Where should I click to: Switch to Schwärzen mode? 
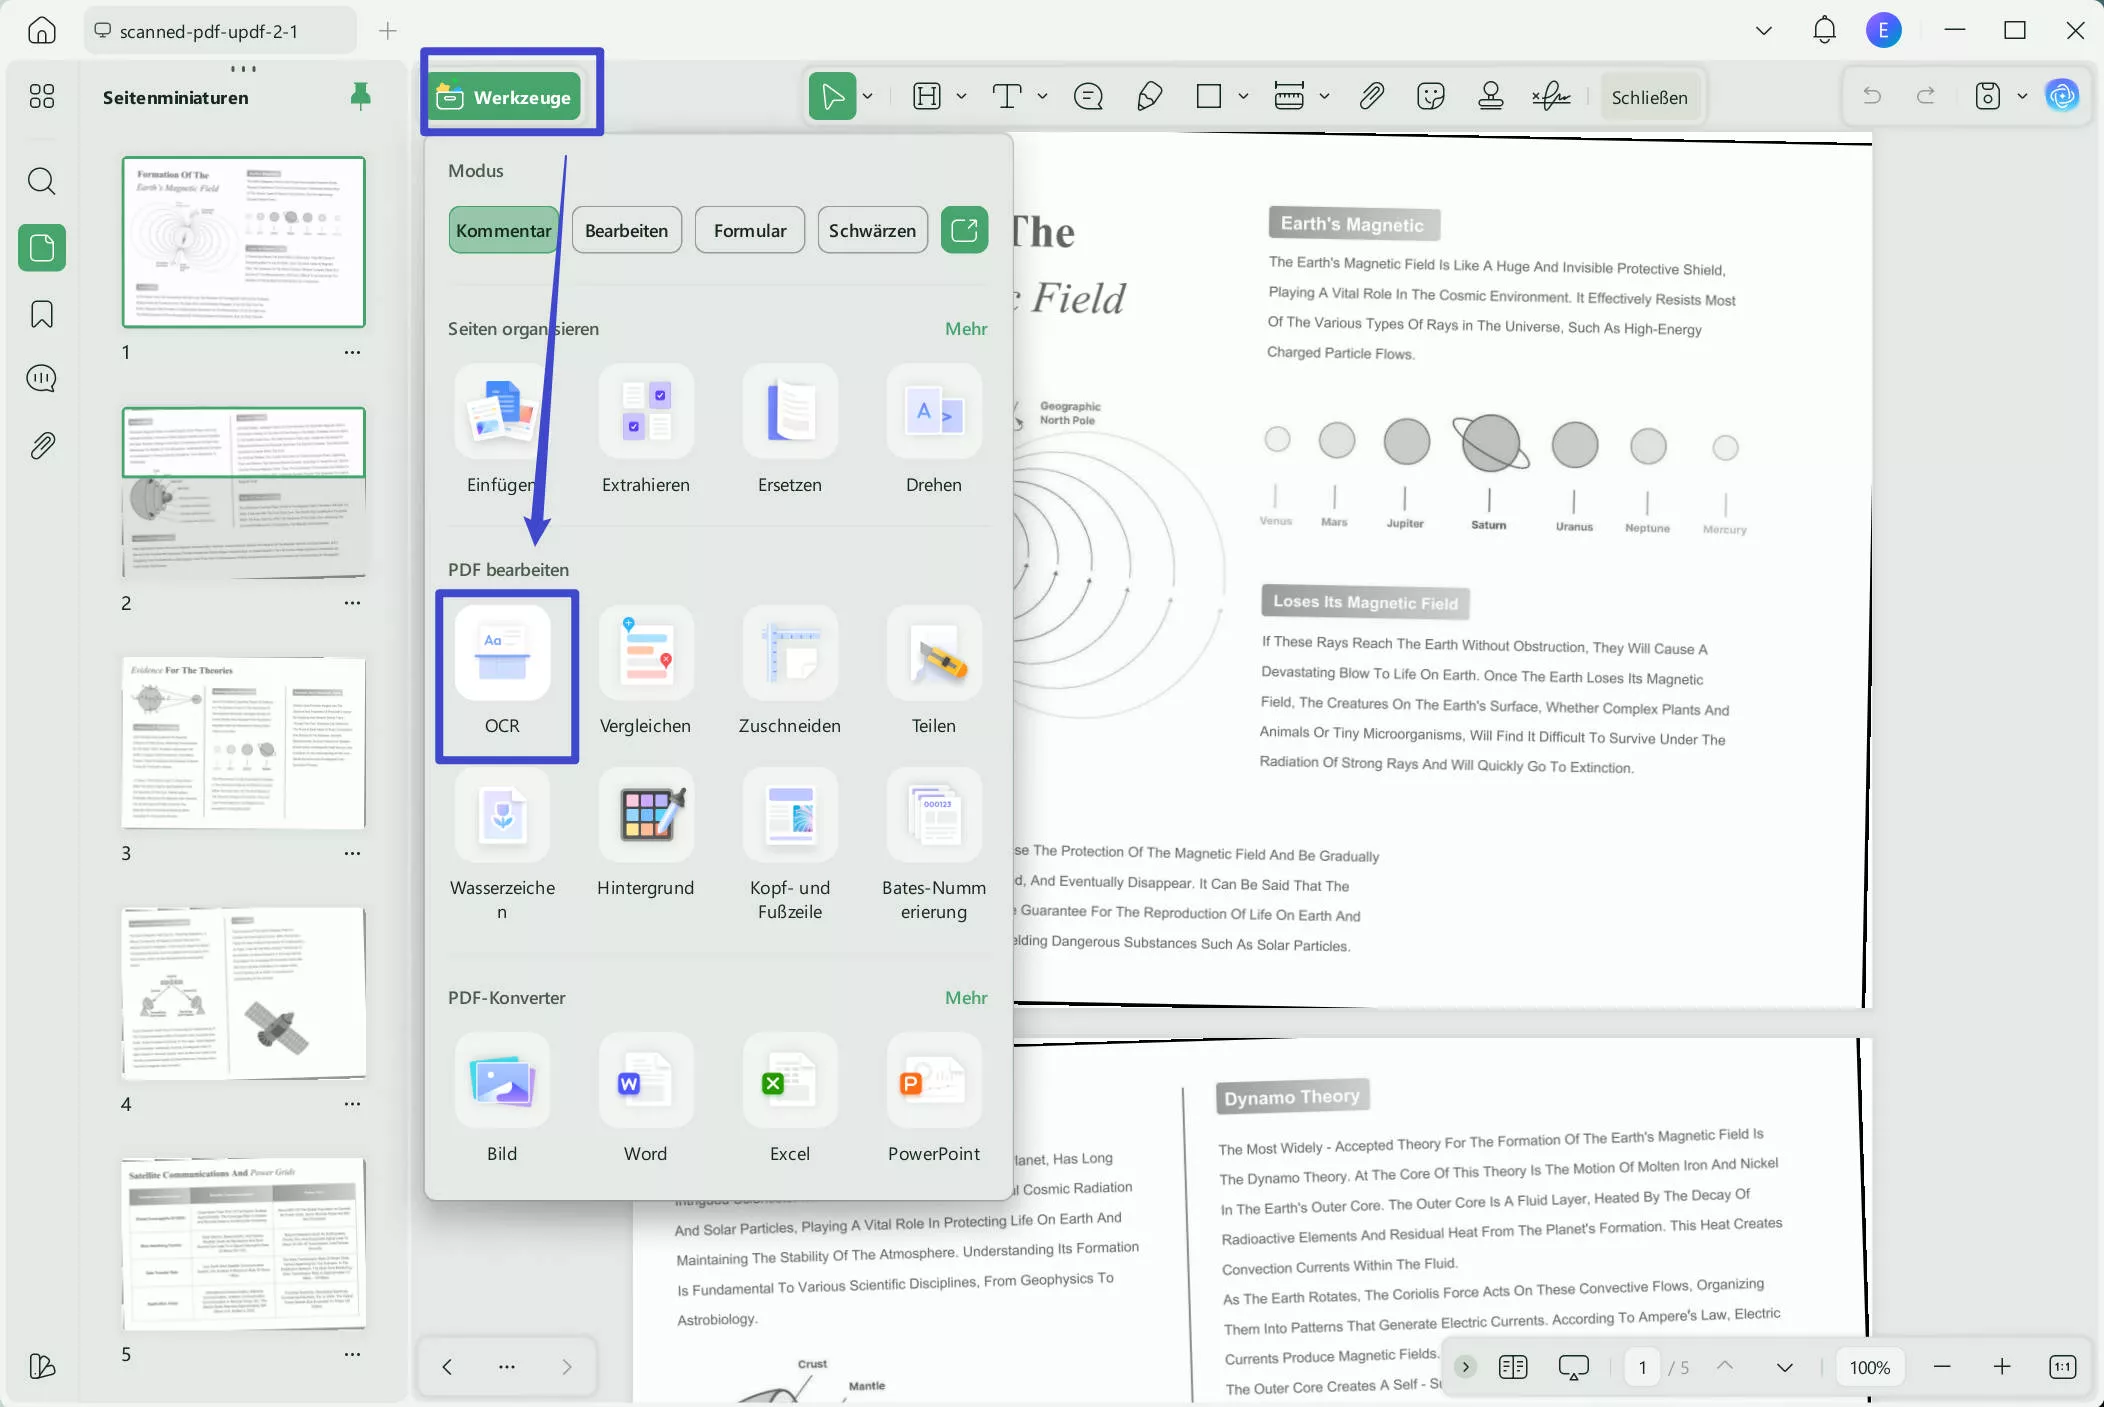[x=872, y=230]
